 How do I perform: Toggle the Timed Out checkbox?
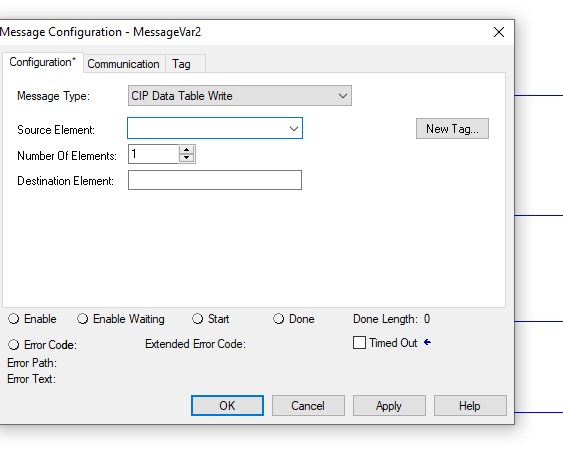359,342
